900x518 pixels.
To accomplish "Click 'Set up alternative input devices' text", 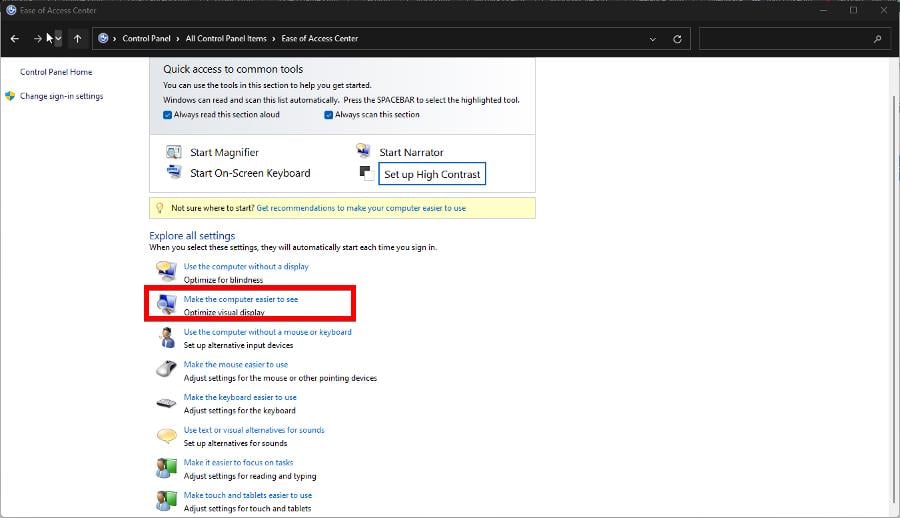I will coord(238,345).
